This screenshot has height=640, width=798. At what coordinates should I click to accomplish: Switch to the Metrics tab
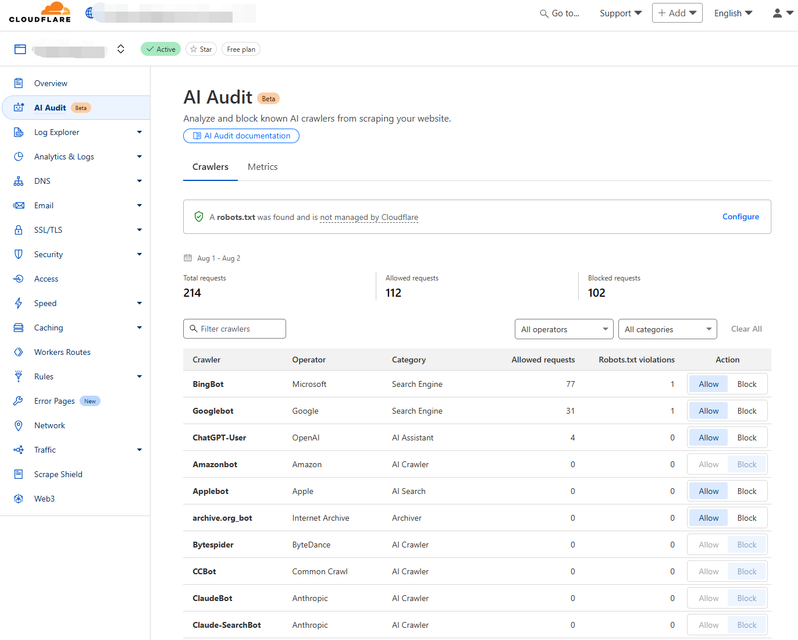pos(263,167)
